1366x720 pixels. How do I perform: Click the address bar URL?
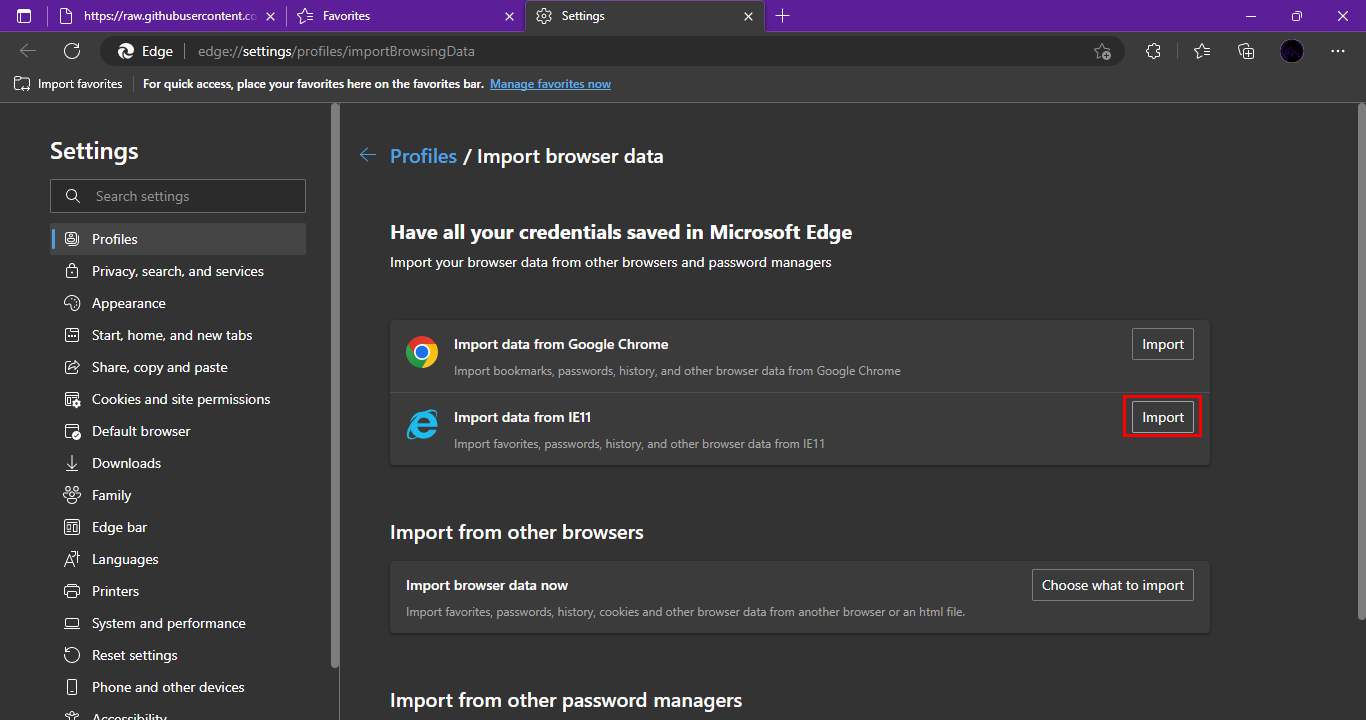pos(336,51)
